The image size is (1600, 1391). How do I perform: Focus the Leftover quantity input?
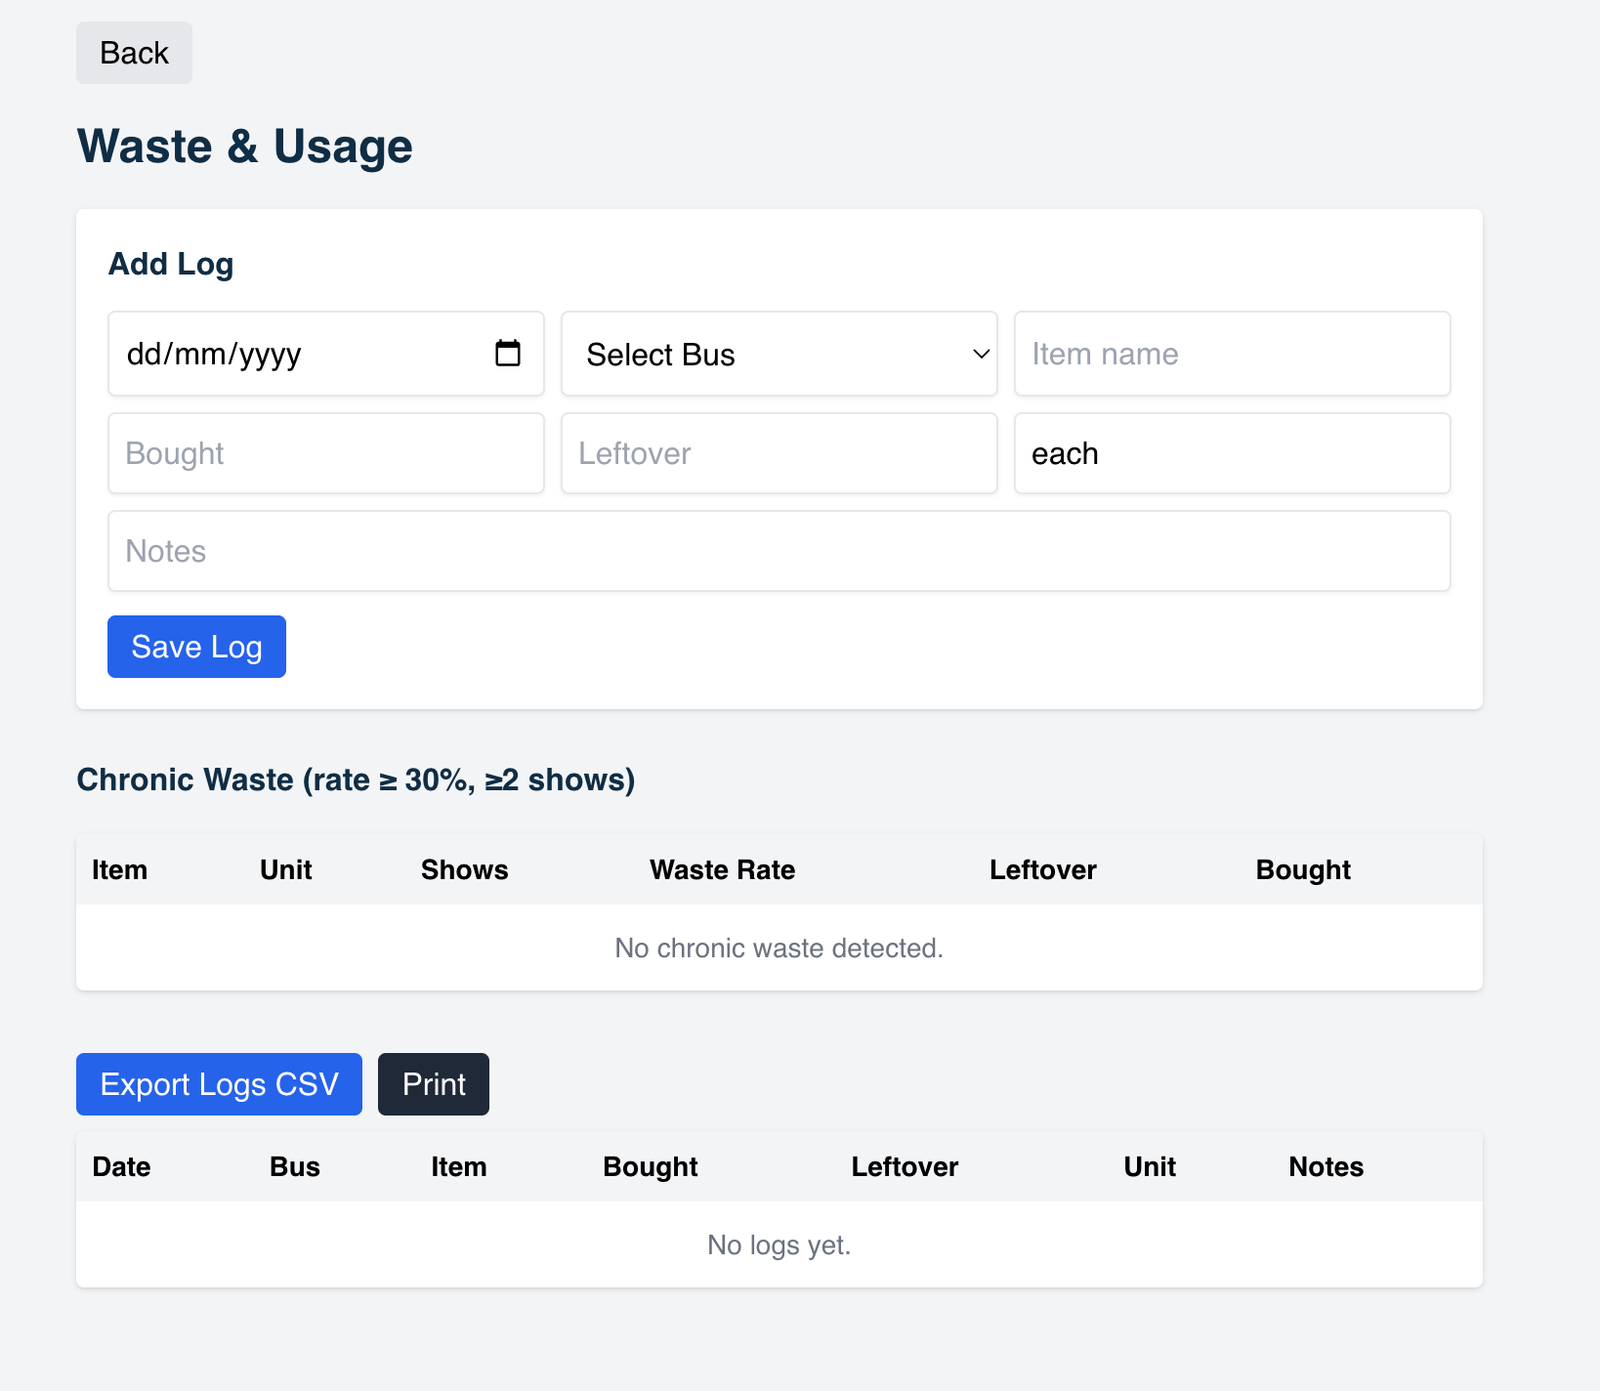(778, 453)
